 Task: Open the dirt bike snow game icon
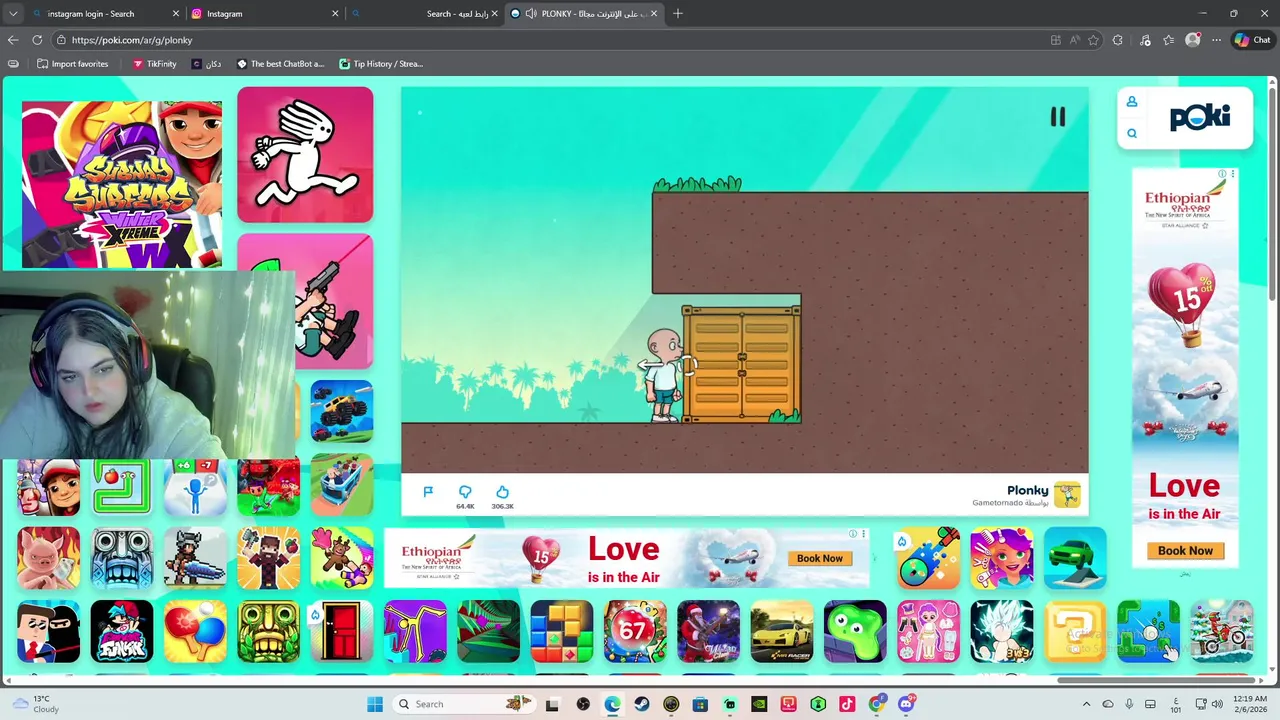[x=1222, y=631]
